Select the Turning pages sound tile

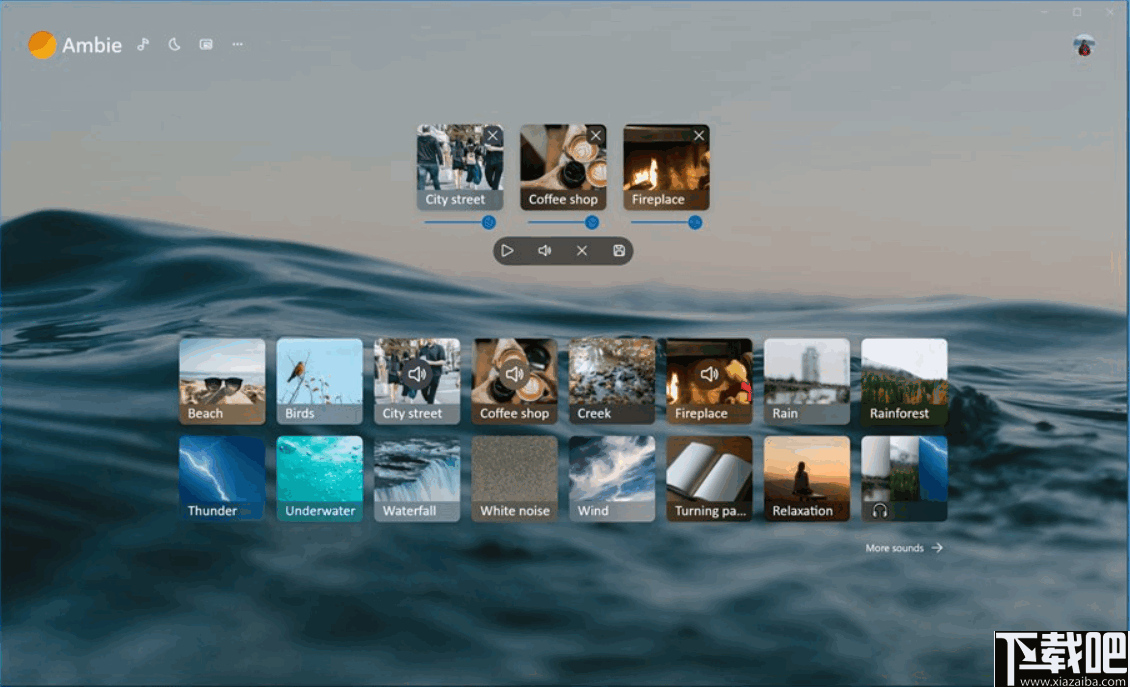point(709,479)
